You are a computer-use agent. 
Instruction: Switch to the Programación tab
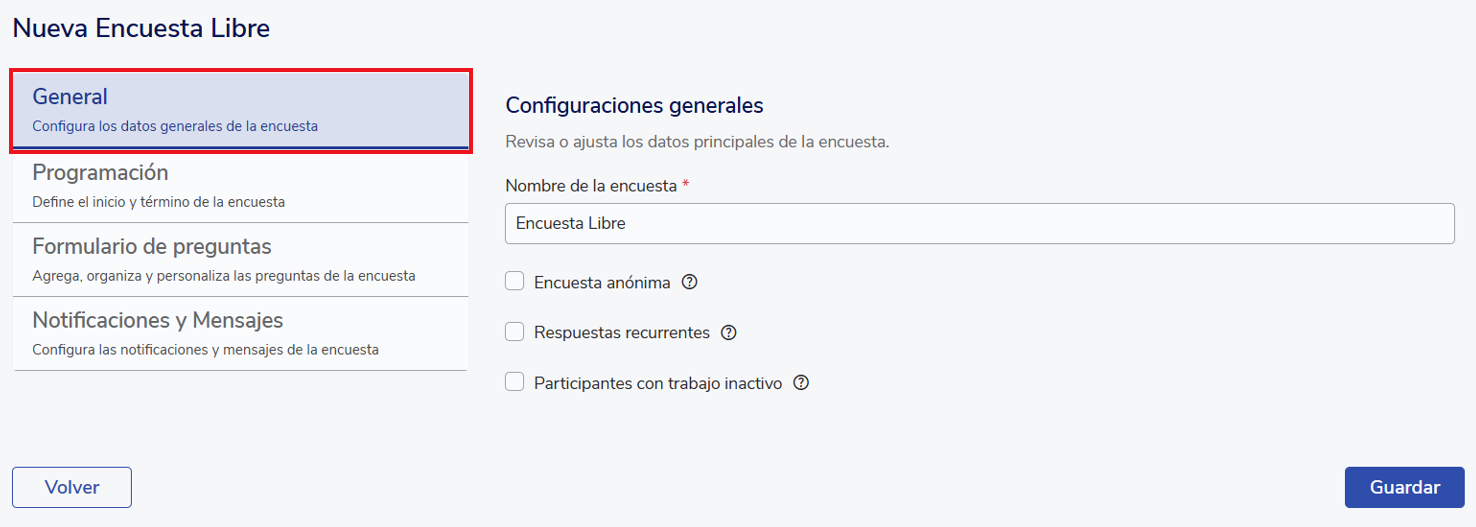point(240,185)
